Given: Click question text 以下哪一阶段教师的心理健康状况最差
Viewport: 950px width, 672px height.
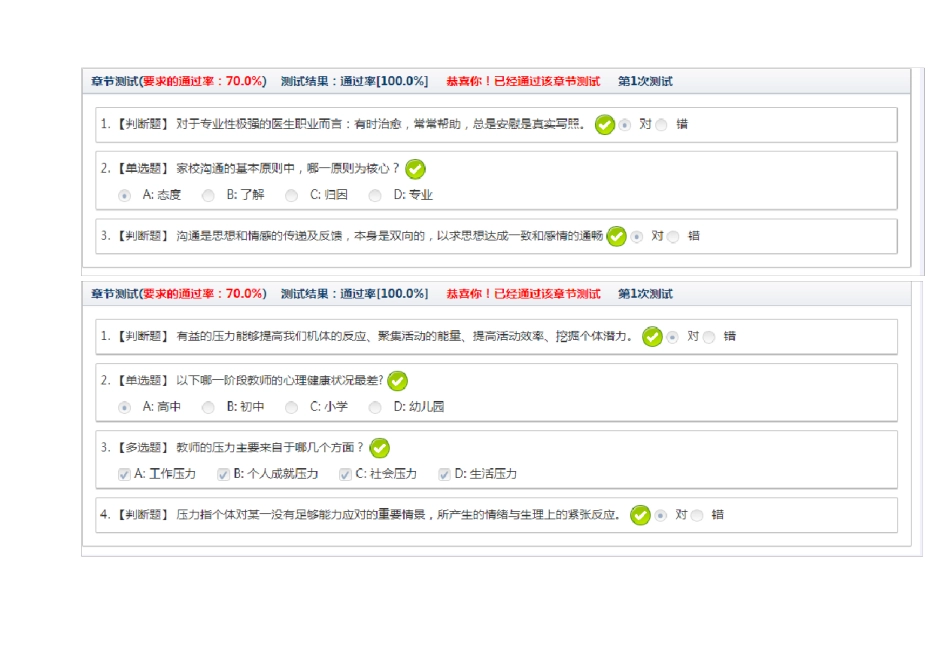Looking at the screenshot, I should click(x=280, y=381).
